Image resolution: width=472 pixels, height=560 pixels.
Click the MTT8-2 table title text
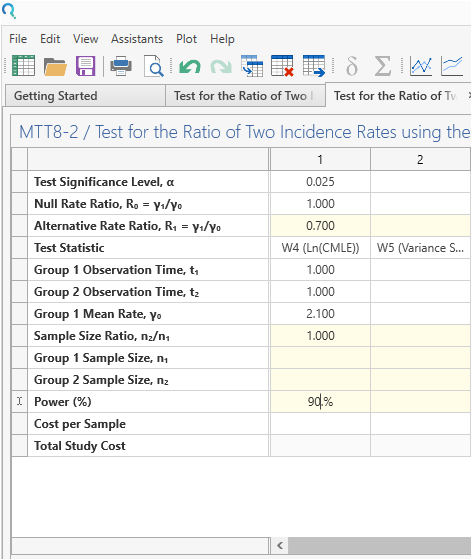click(245, 132)
